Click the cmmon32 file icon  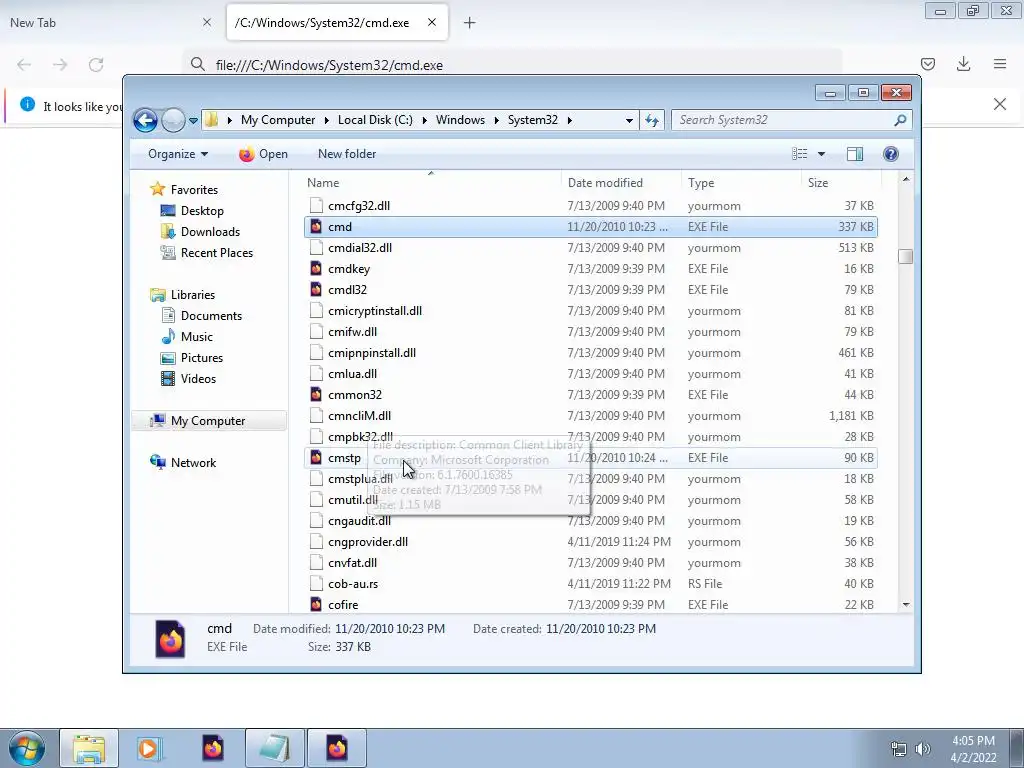pos(316,394)
